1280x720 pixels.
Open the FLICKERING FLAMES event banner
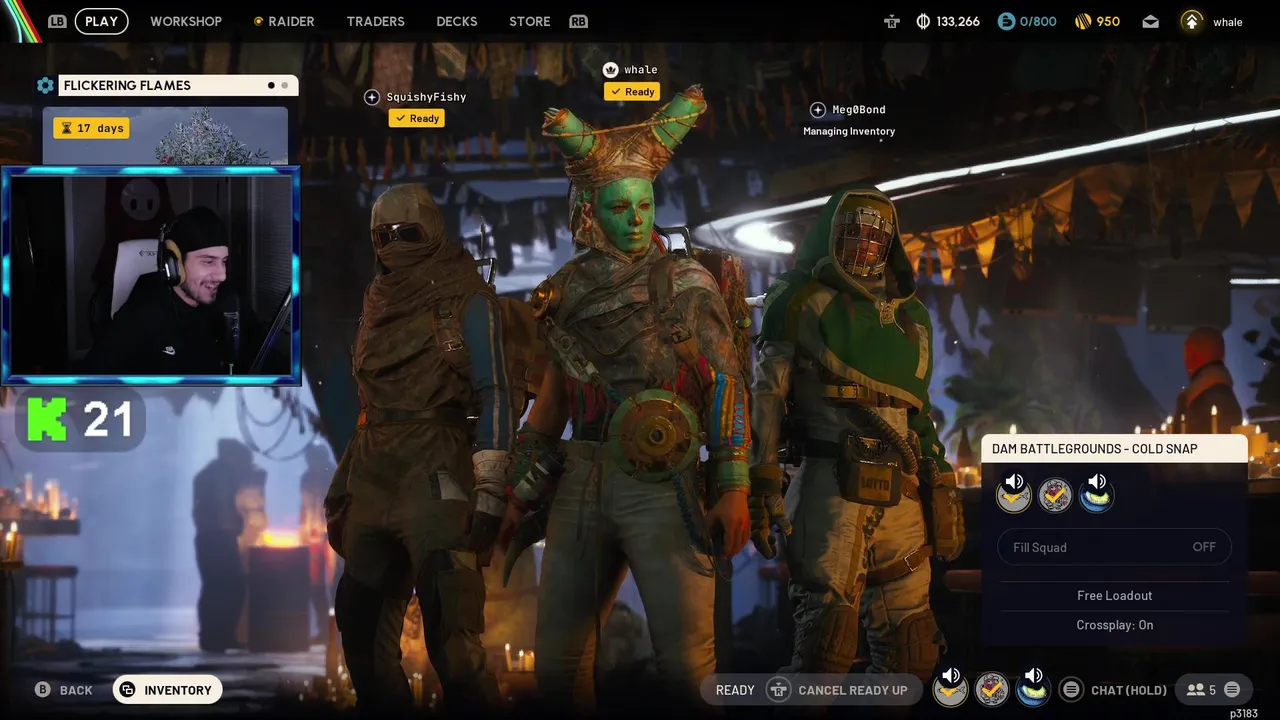178,85
